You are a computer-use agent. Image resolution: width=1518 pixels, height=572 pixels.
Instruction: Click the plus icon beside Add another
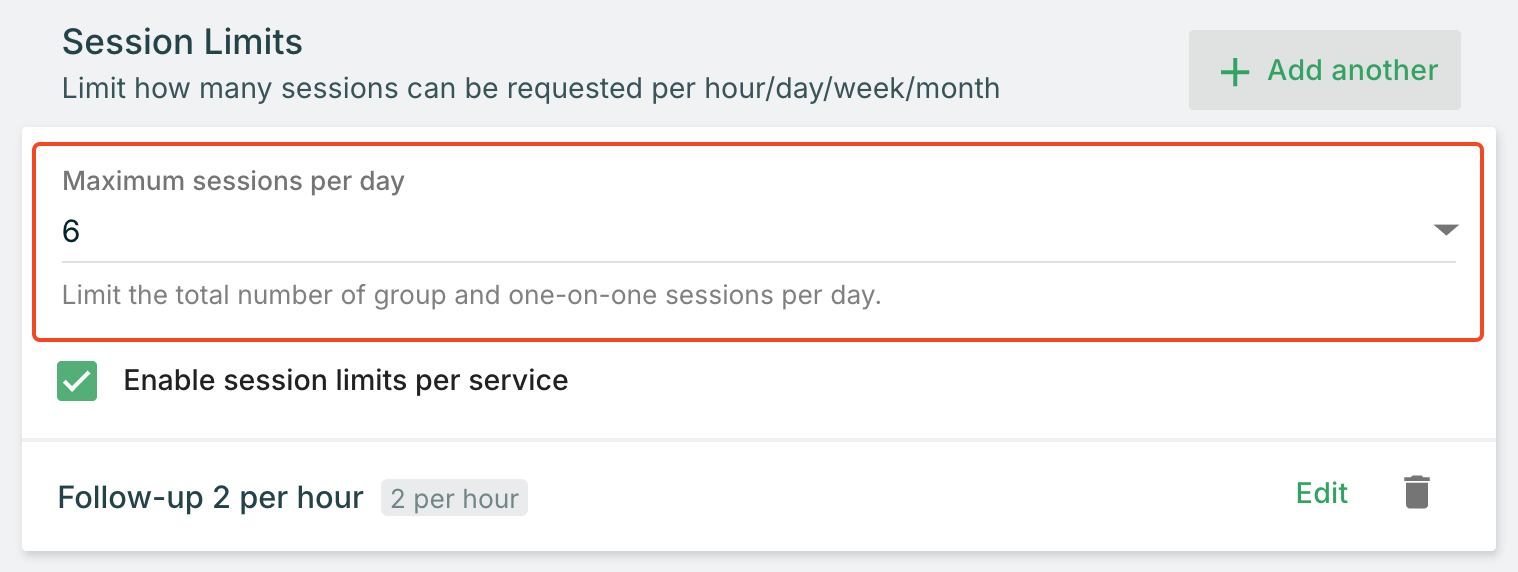pyautogui.click(x=1235, y=72)
